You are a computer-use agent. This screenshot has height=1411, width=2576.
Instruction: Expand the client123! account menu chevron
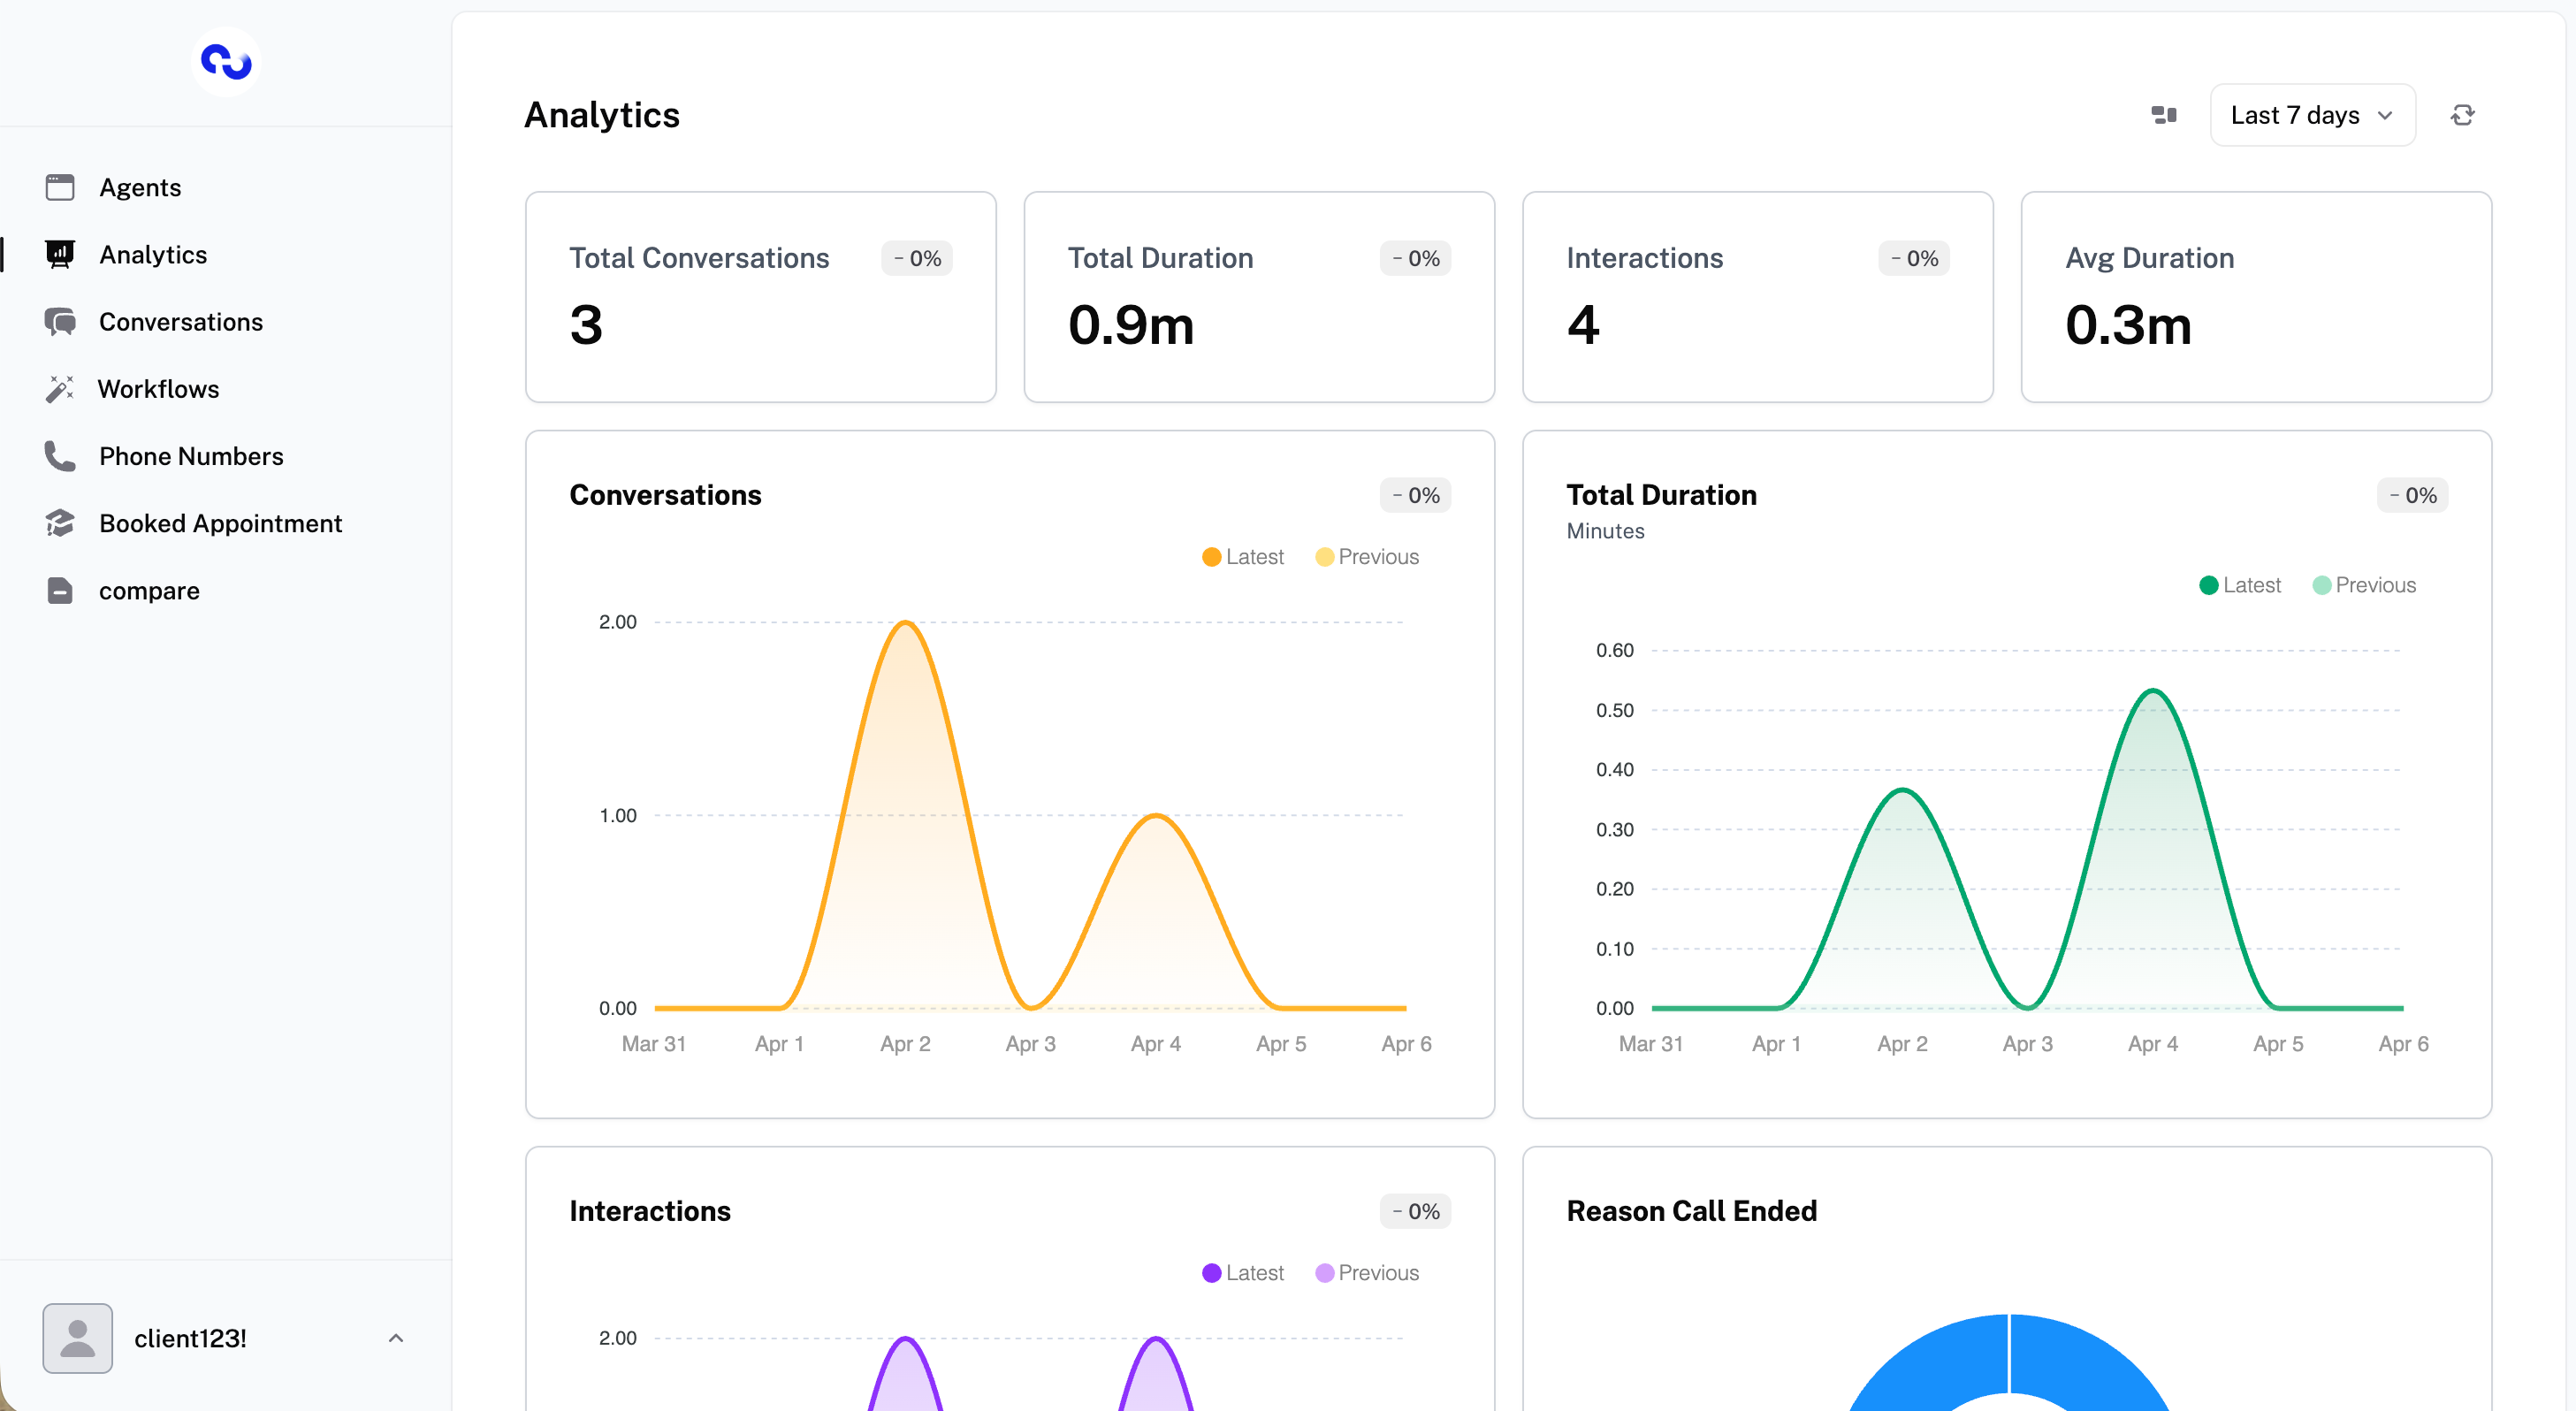396,1338
